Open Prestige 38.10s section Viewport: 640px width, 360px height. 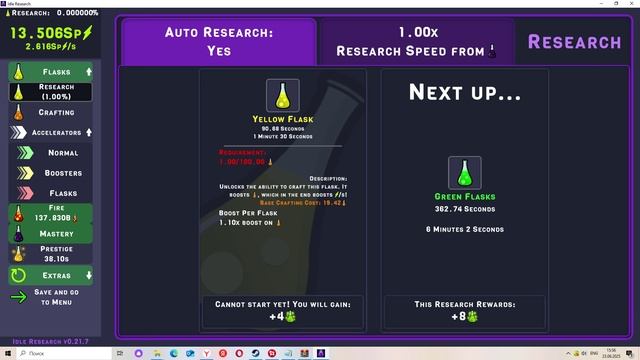pyautogui.click(x=51, y=254)
